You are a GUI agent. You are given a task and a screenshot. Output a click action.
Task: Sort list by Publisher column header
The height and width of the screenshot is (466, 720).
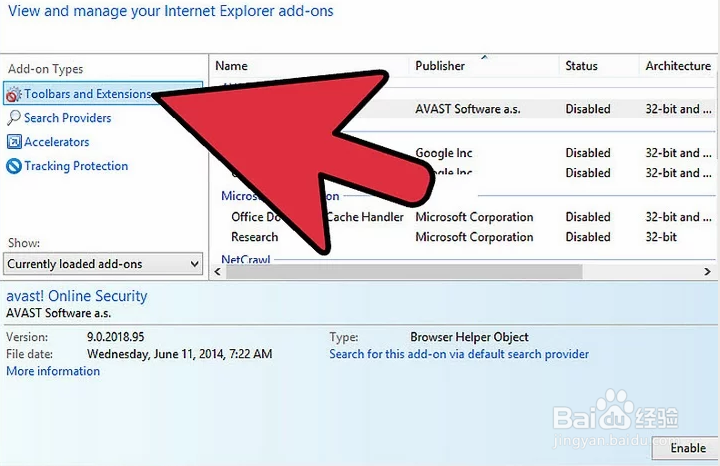point(440,66)
